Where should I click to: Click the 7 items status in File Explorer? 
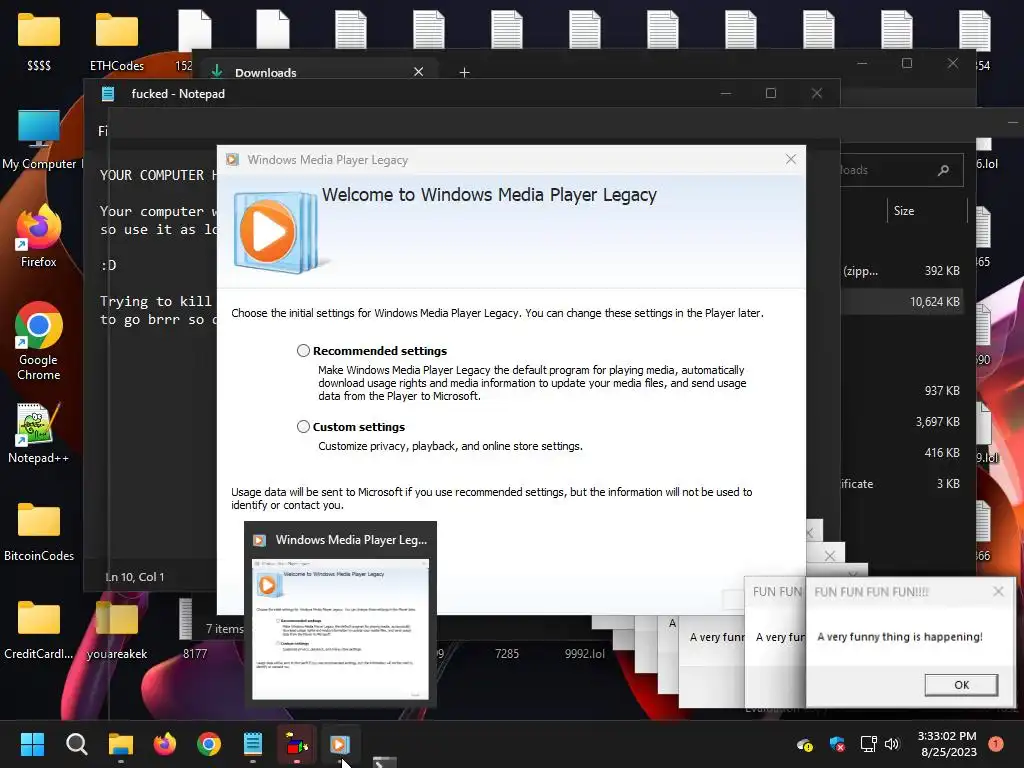pyautogui.click(x=224, y=629)
